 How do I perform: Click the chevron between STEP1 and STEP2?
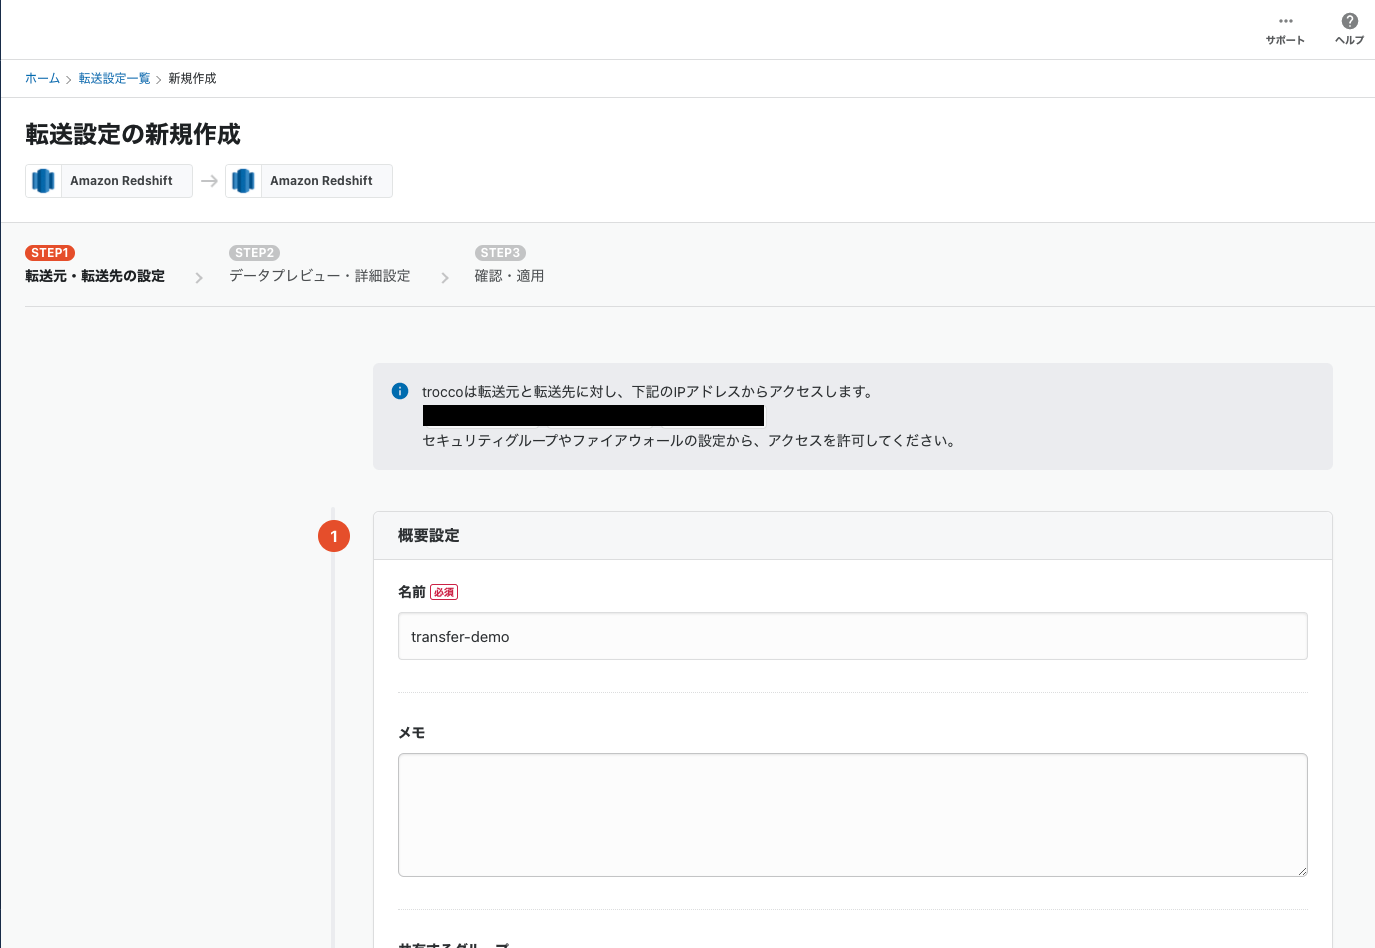(x=198, y=275)
